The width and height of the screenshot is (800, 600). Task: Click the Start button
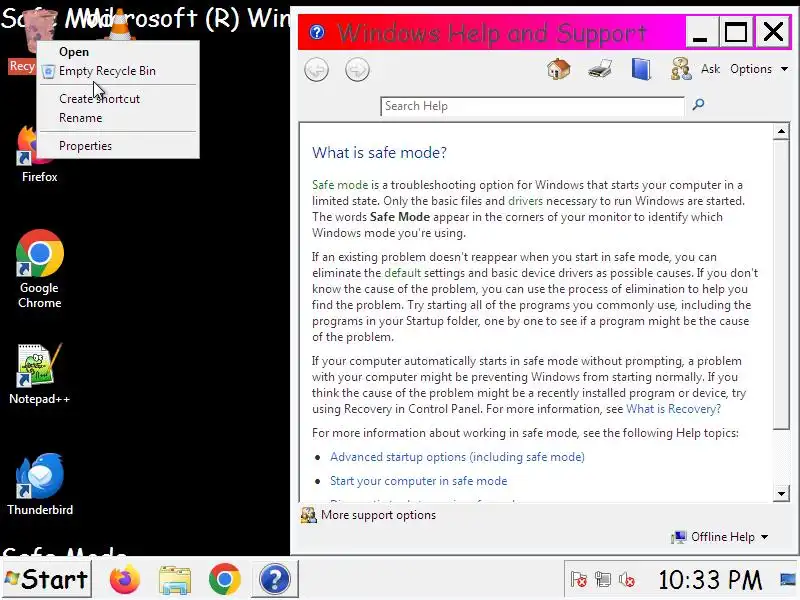(47, 580)
